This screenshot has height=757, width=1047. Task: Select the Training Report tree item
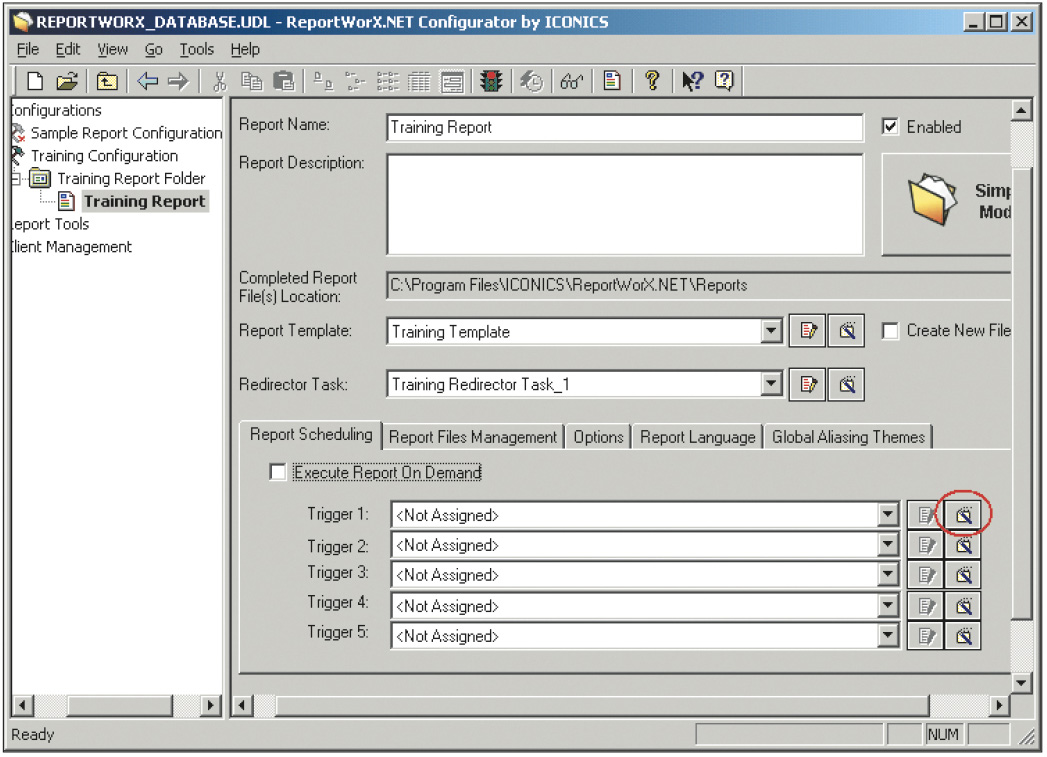[x=144, y=201]
